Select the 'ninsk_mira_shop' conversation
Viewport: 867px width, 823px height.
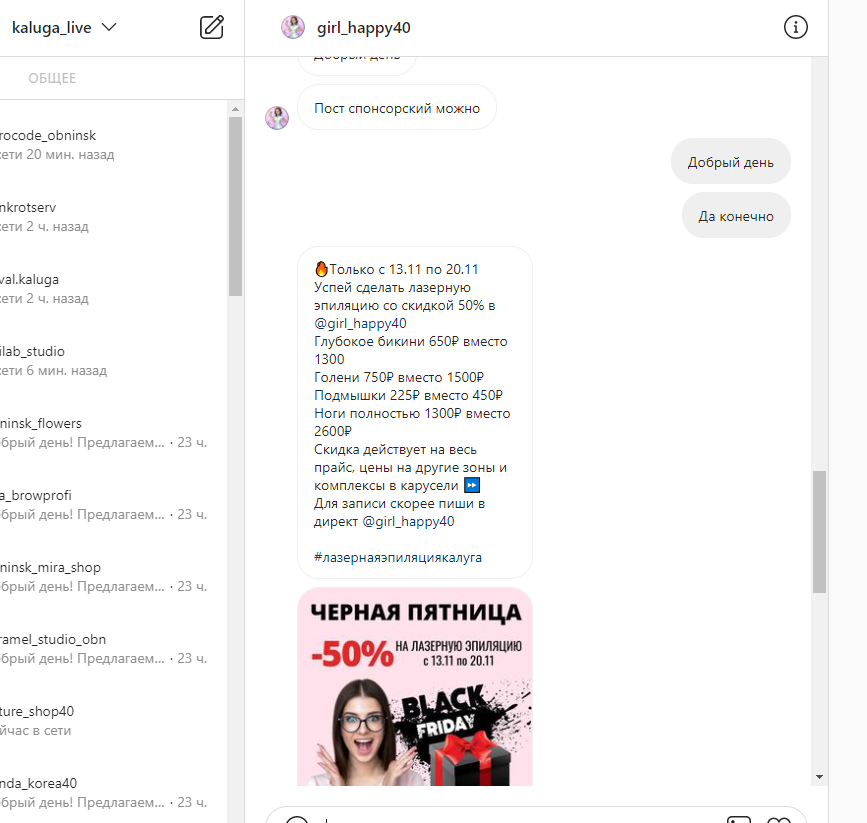[113, 576]
